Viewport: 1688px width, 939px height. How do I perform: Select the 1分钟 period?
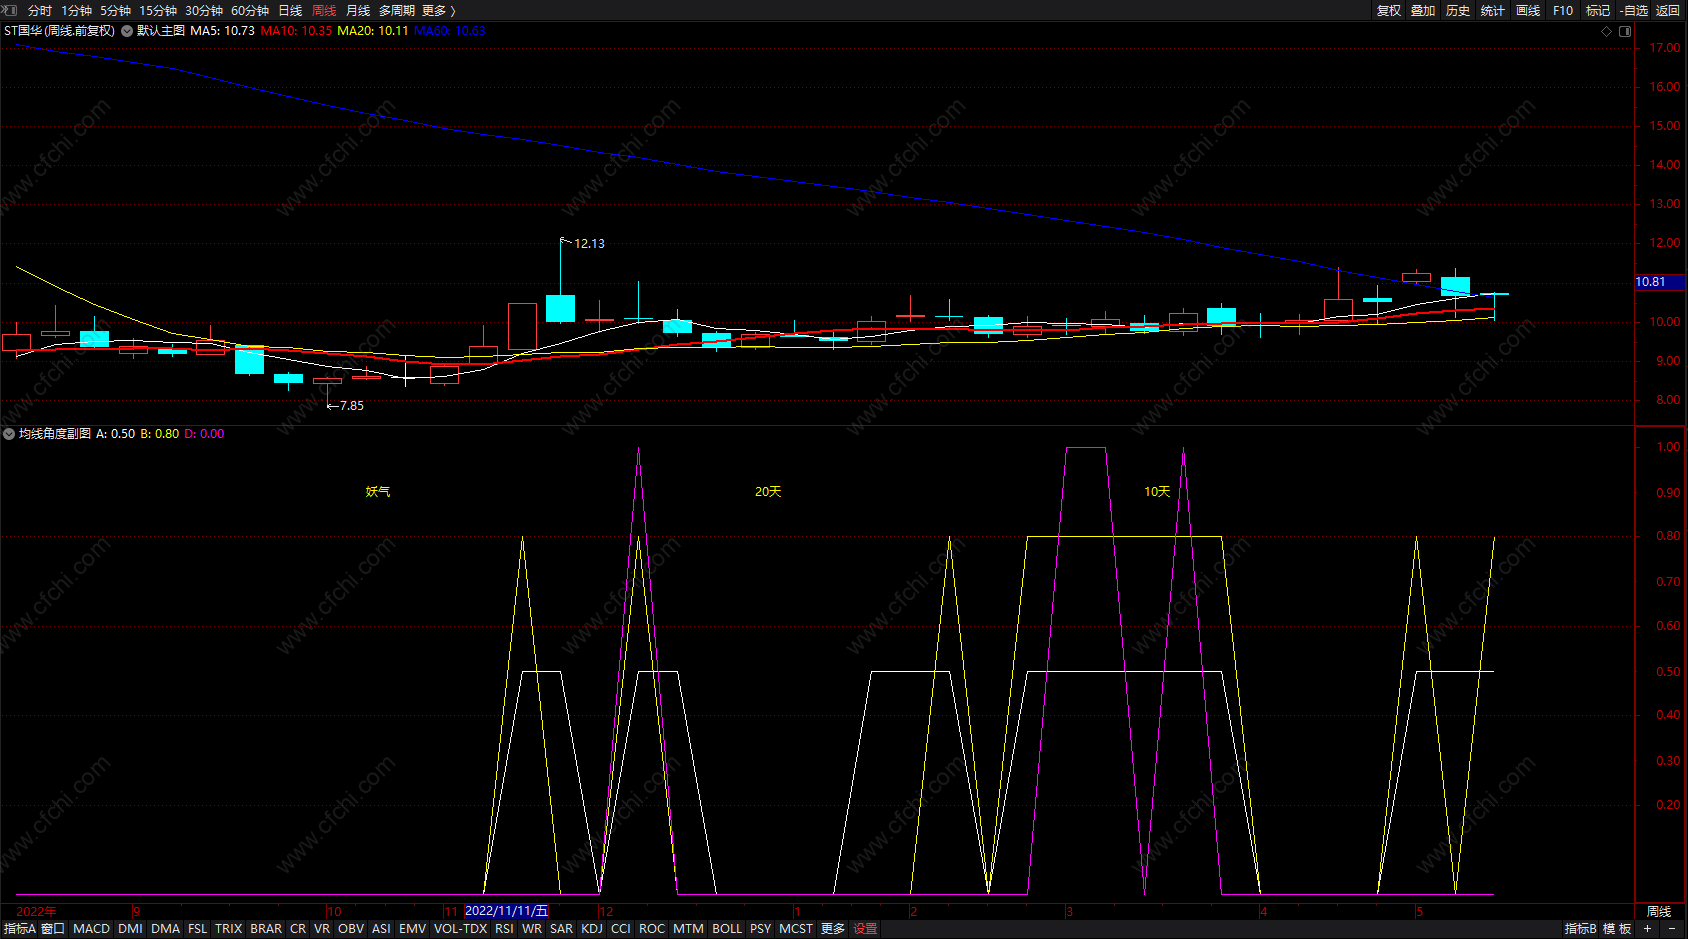point(77,11)
